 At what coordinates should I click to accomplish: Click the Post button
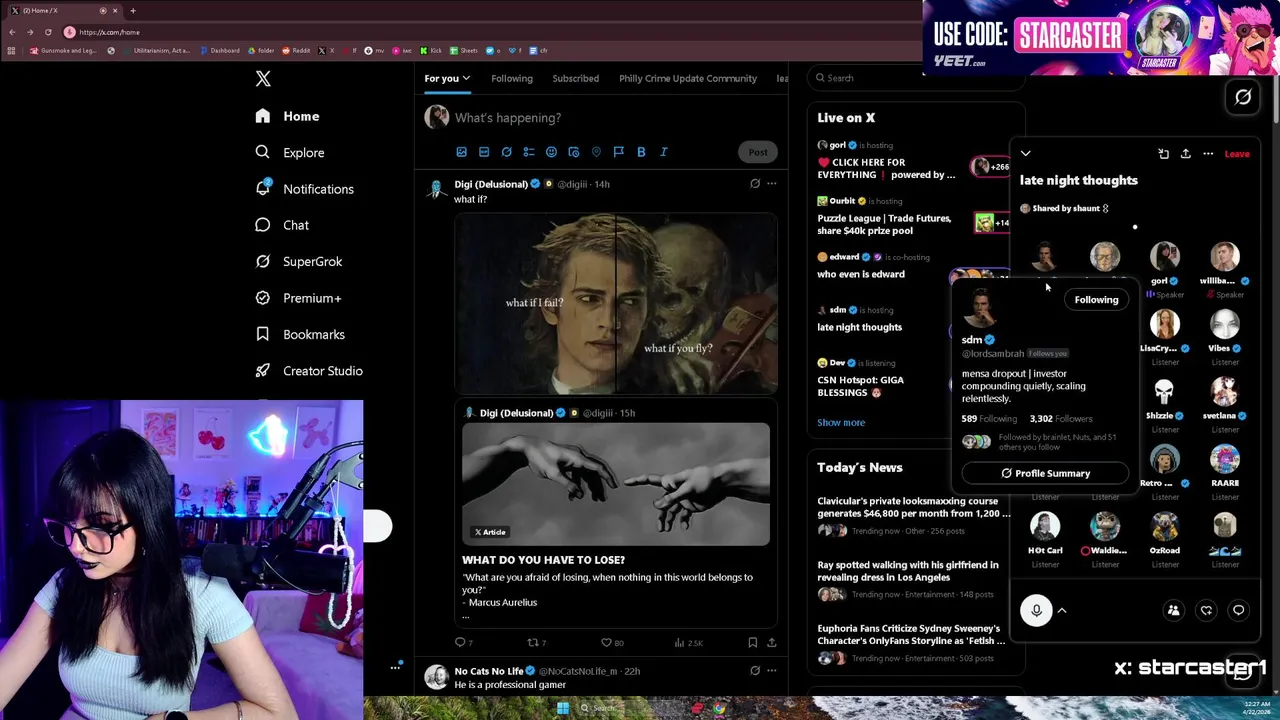click(x=758, y=152)
